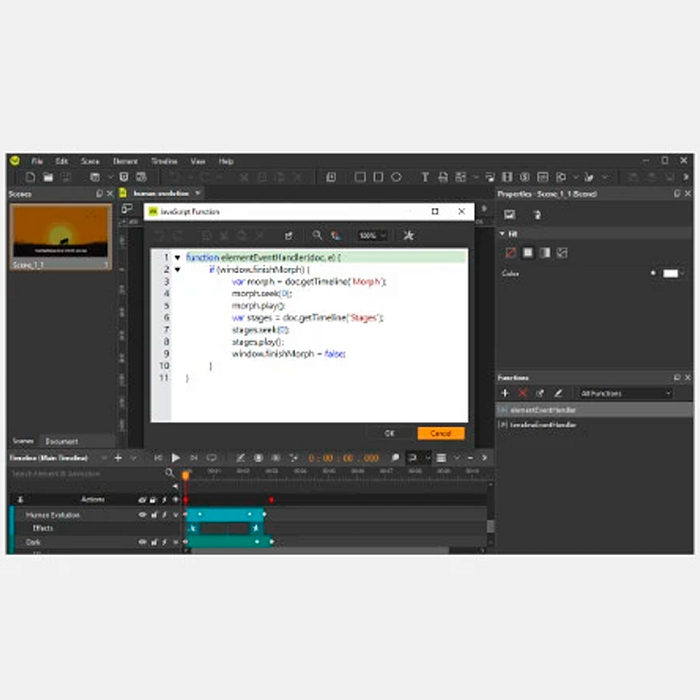Click the OK button in JavaScript dialog
The image size is (700, 700).
pyautogui.click(x=389, y=433)
